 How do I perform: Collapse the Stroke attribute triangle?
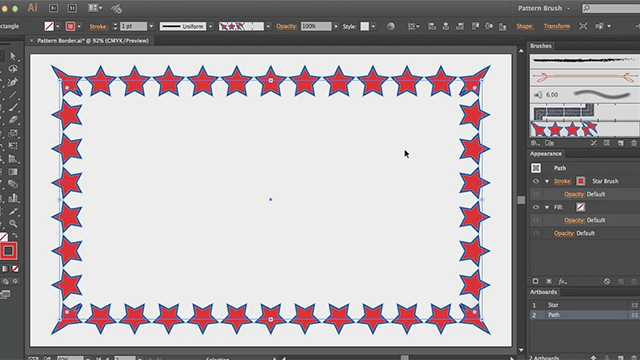coord(547,181)
